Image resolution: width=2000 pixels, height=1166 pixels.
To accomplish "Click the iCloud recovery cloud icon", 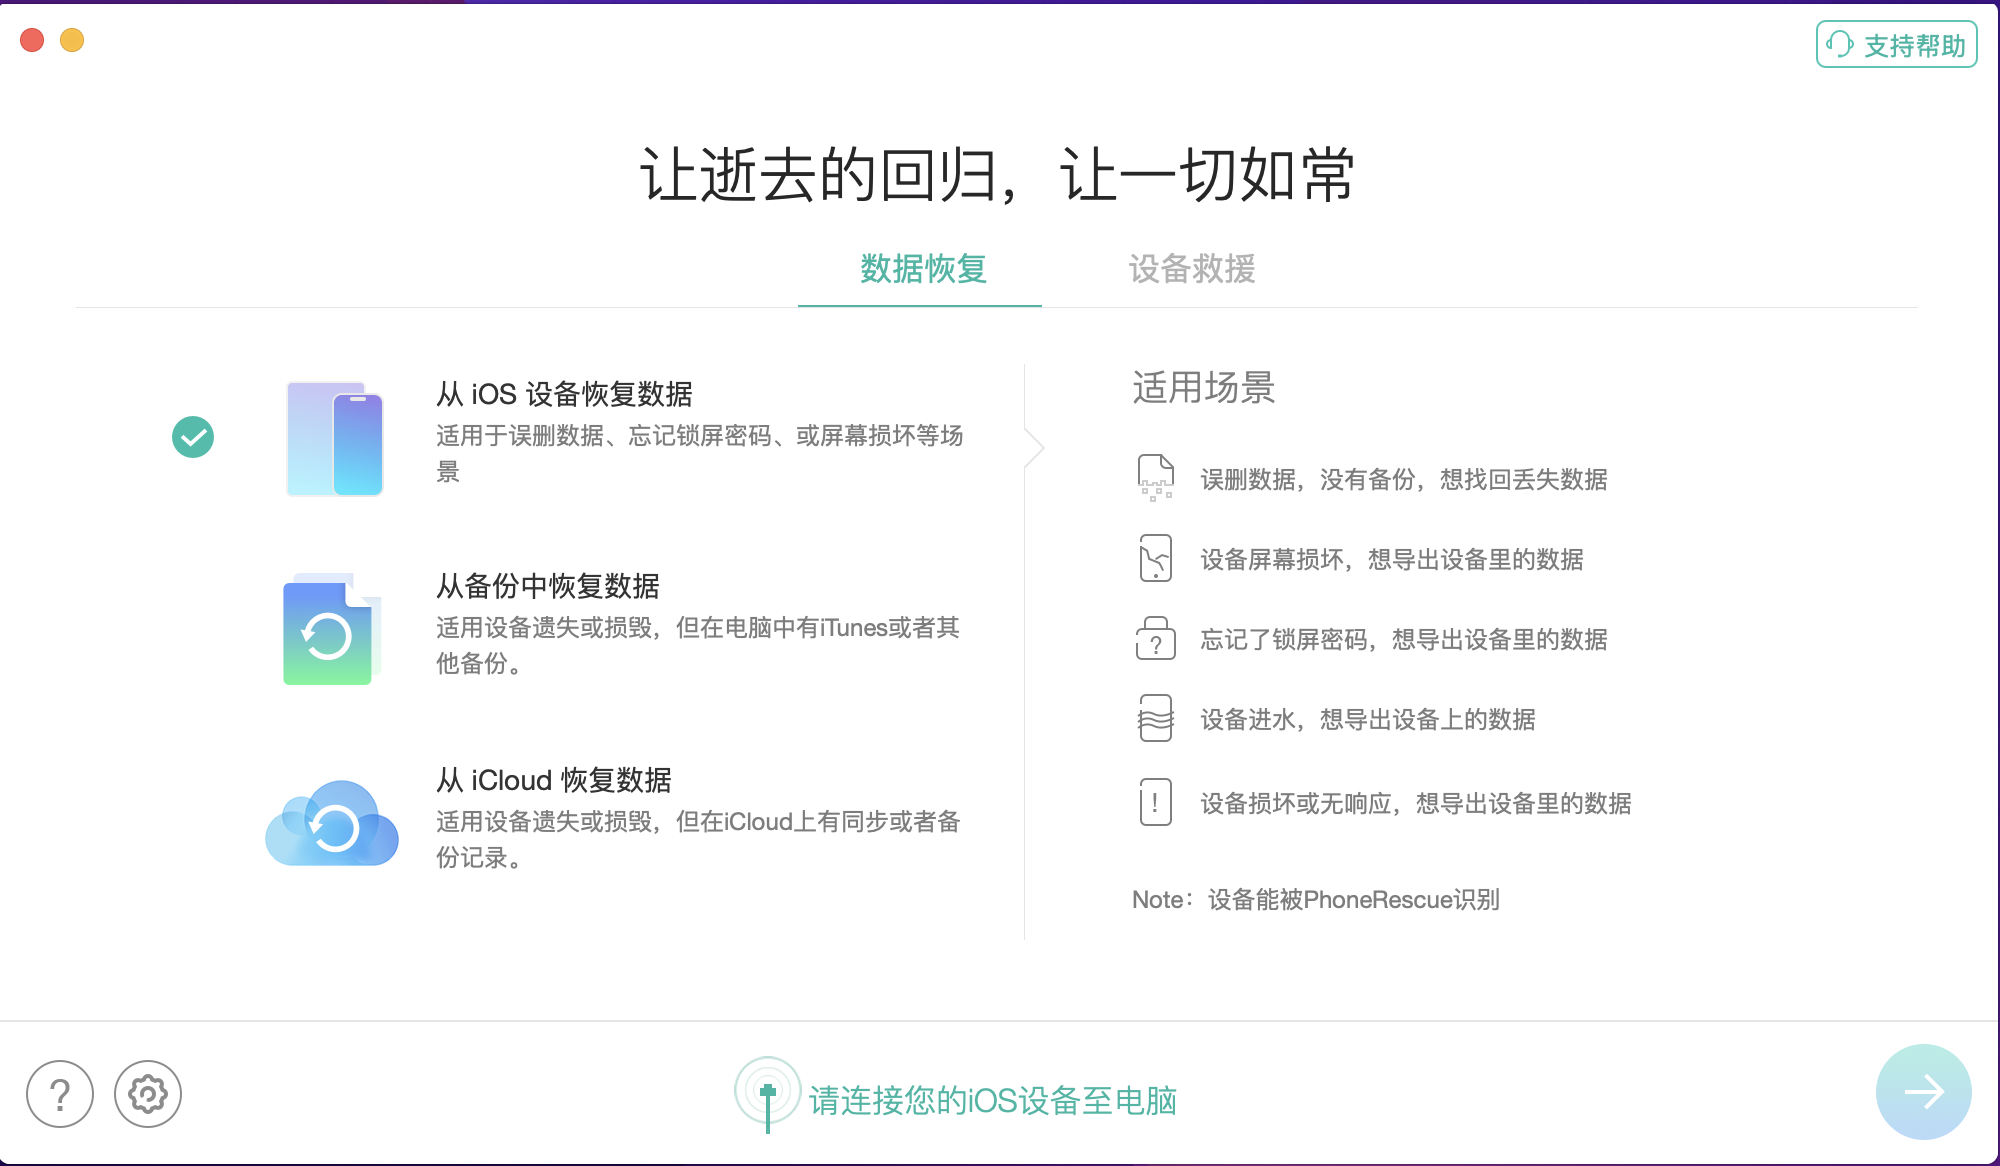I will pos(332,823).
